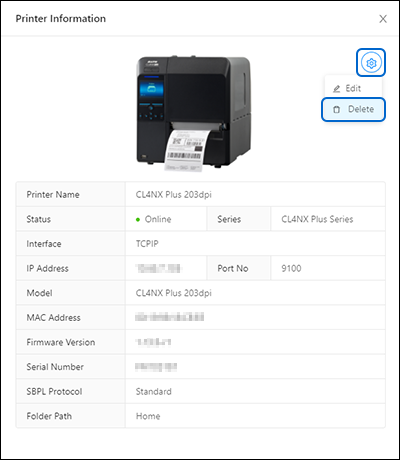Click the blurred IP Address value
This screenshot has width=400, height=460.
click(159, 268)
